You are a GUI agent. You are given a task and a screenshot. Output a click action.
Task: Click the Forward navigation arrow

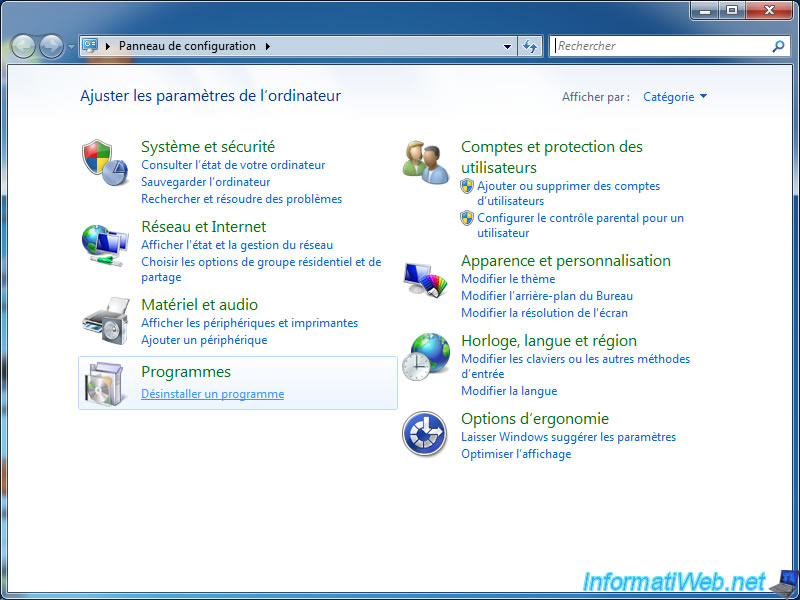[52, 46]
